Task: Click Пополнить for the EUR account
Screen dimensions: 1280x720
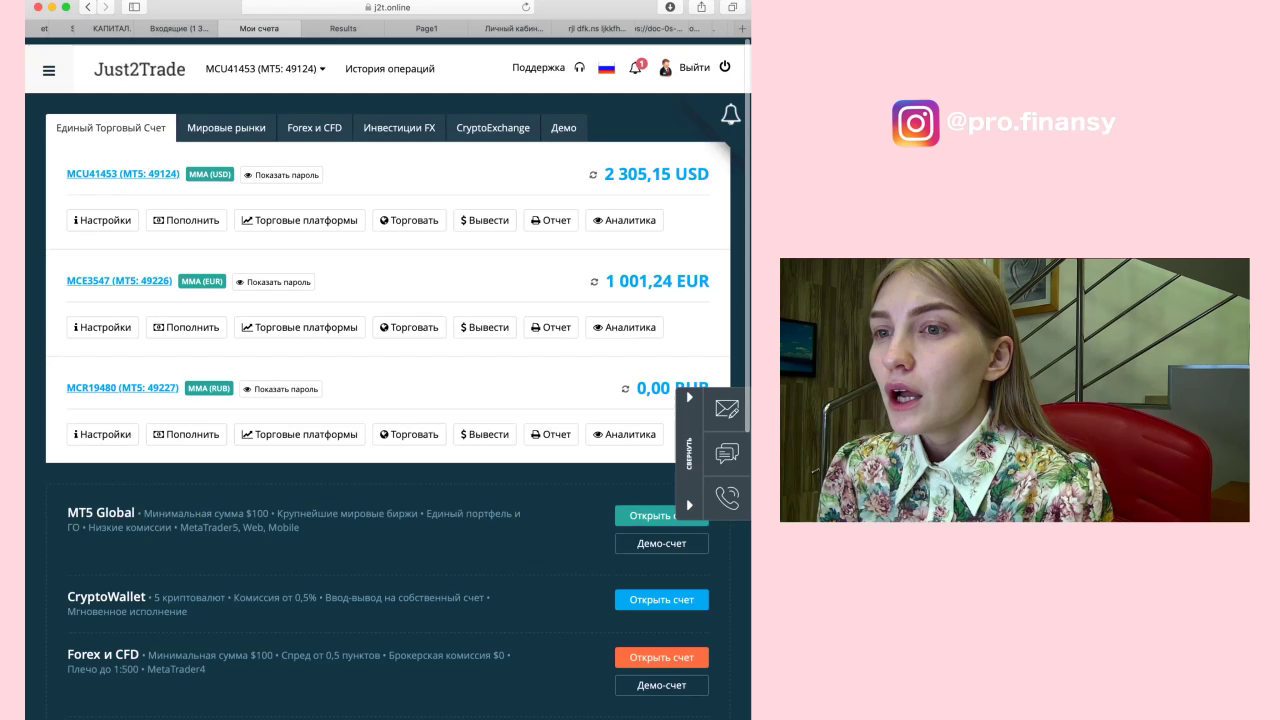Action: pyautogui.click(x=187, y=327)
